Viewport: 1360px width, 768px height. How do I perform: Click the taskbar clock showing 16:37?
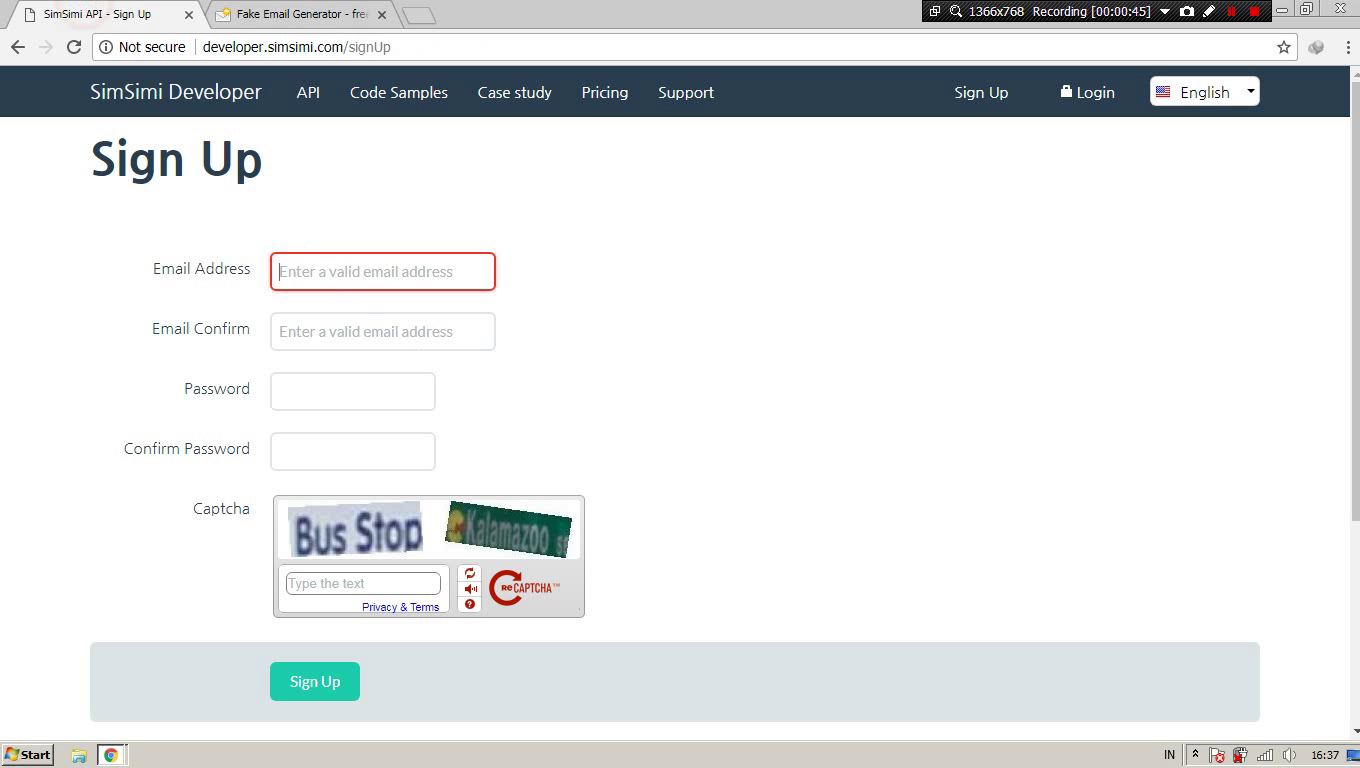point(1325,755)
